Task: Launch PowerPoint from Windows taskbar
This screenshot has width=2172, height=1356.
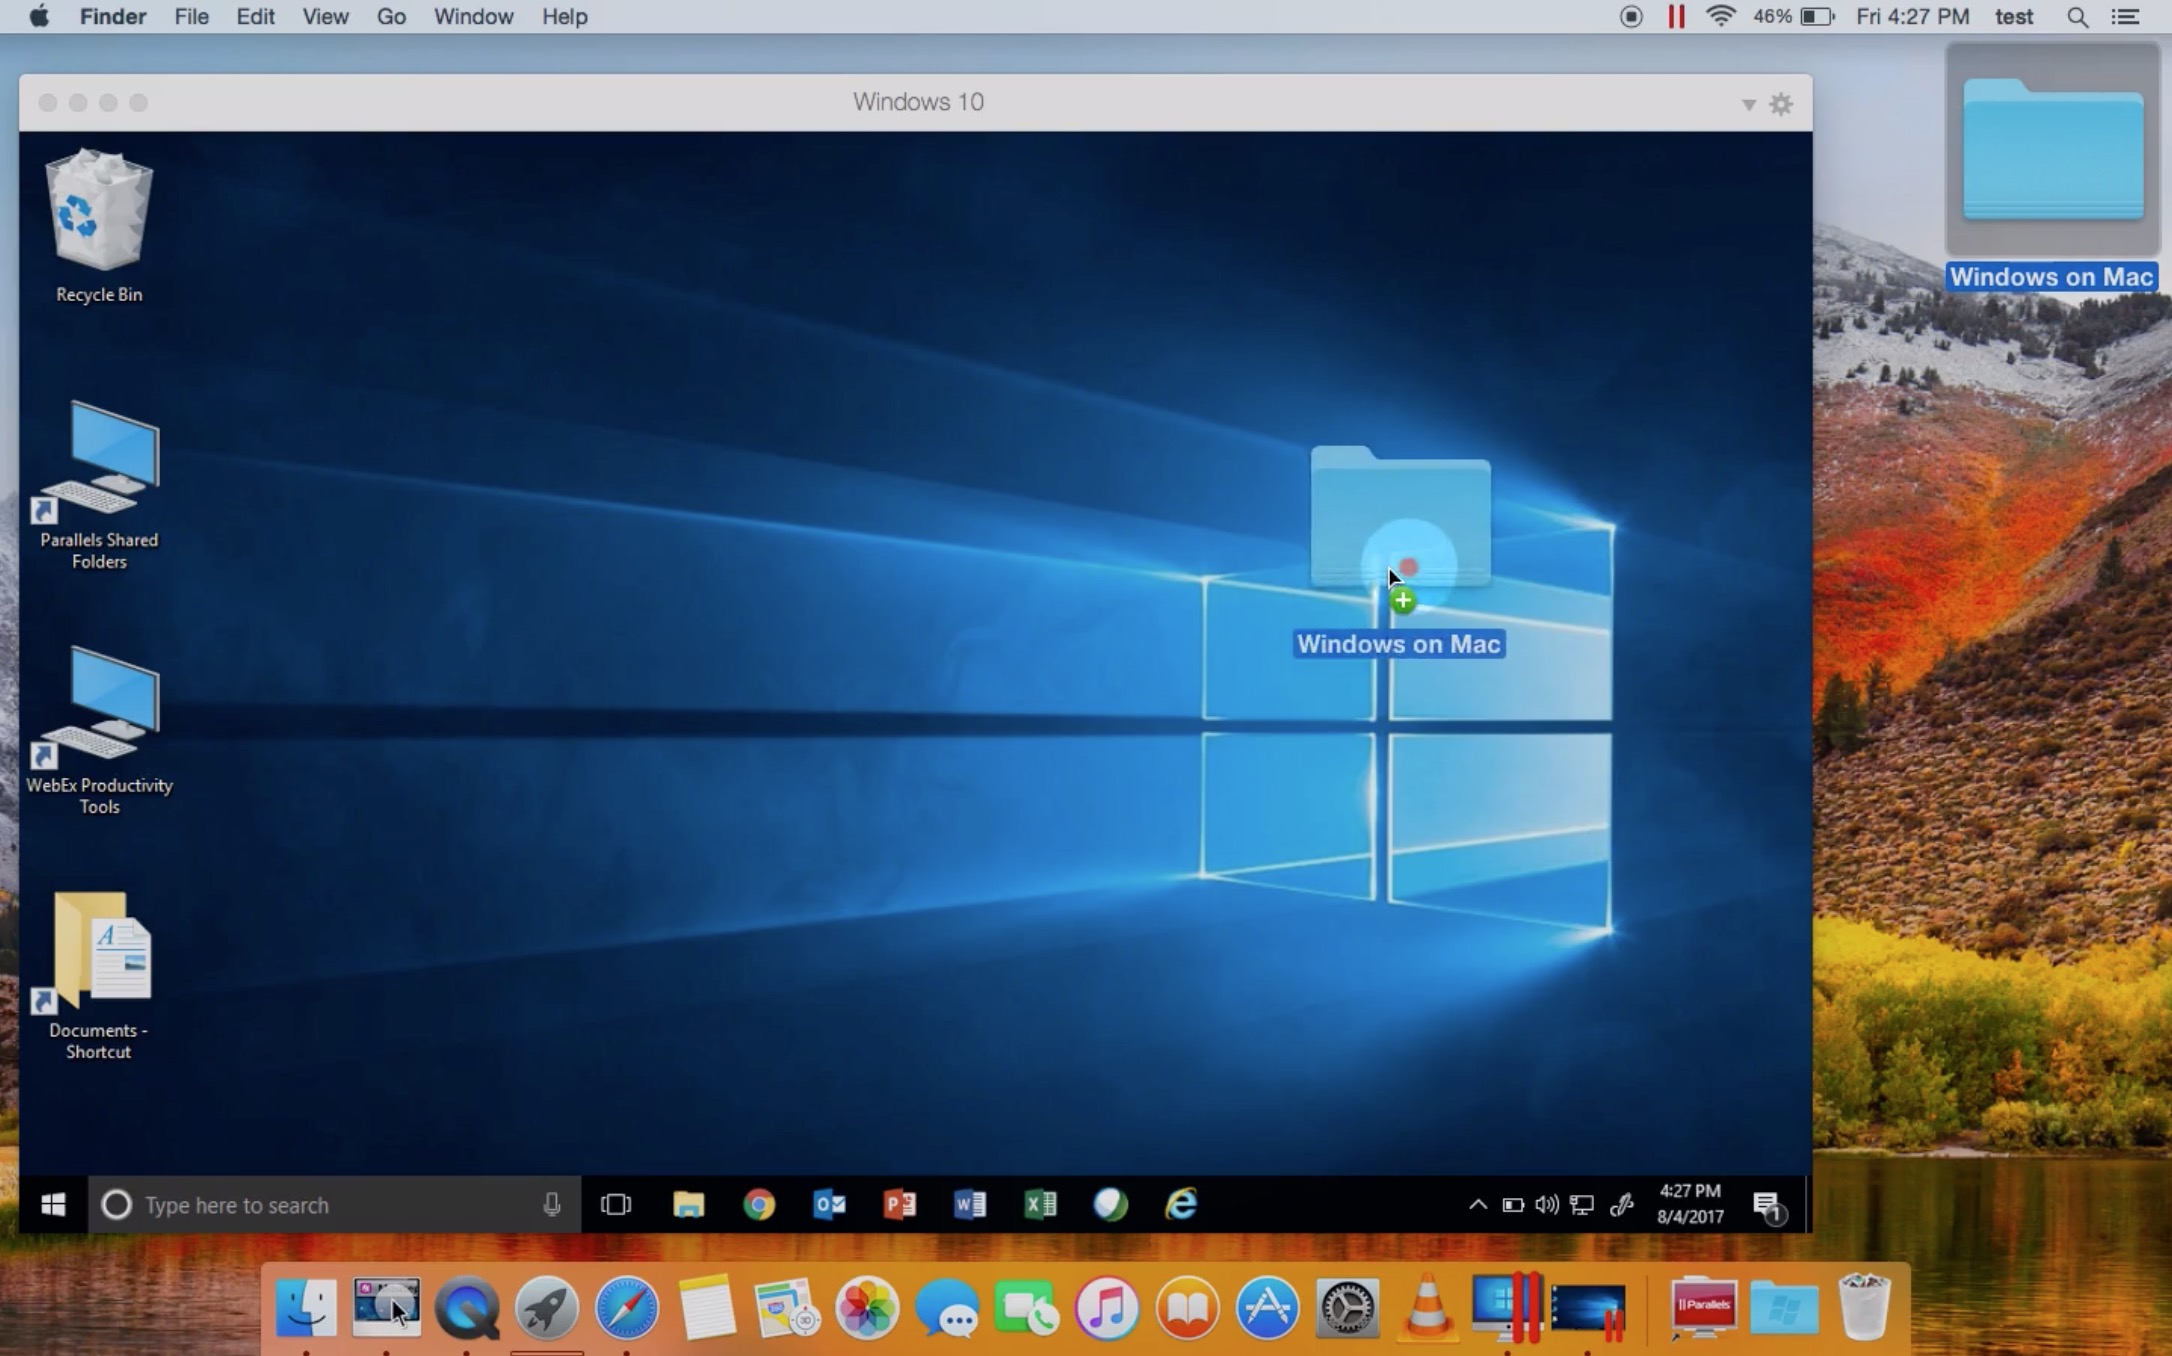Action: [900, 1204]
